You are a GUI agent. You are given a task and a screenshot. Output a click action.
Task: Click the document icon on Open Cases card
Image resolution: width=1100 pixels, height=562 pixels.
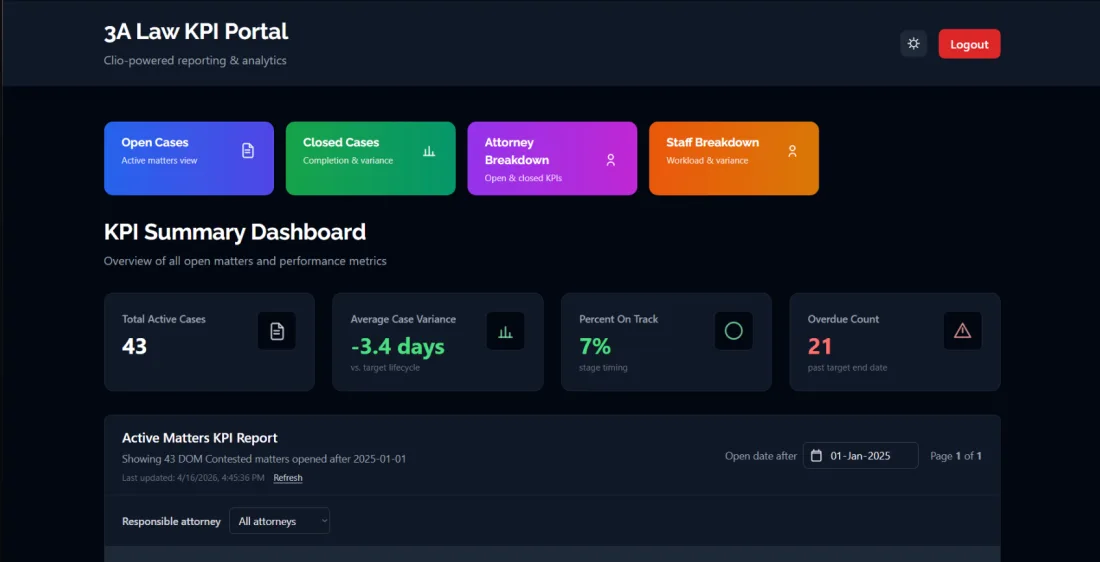(248, 151)
